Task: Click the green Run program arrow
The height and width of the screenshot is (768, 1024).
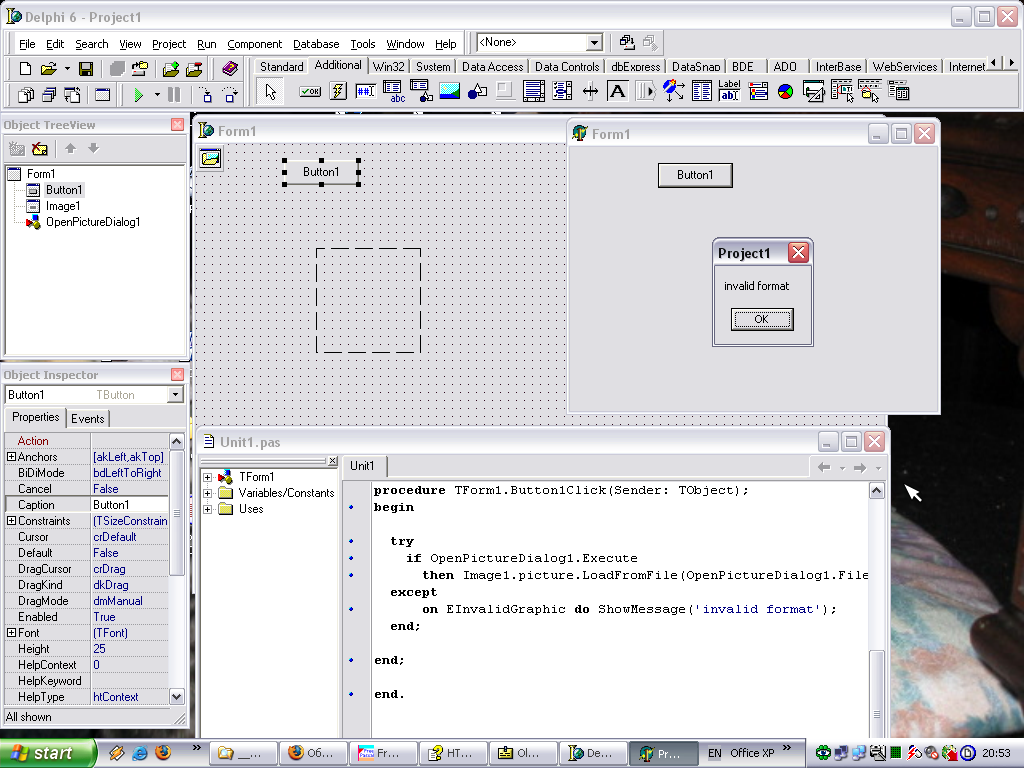Action: [x=139, y=95]
